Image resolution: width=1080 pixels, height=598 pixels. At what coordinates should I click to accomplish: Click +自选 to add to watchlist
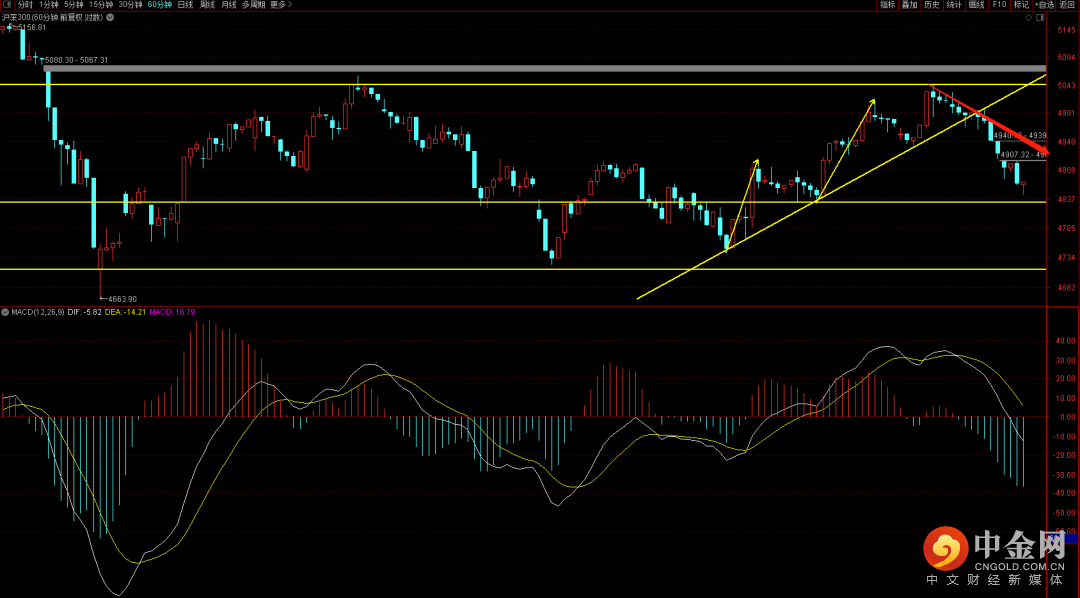[x=1045, y=5]
